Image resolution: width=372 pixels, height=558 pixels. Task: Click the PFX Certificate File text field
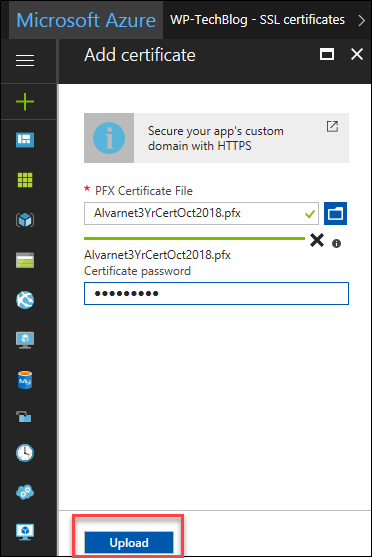[x=201, y=214]
